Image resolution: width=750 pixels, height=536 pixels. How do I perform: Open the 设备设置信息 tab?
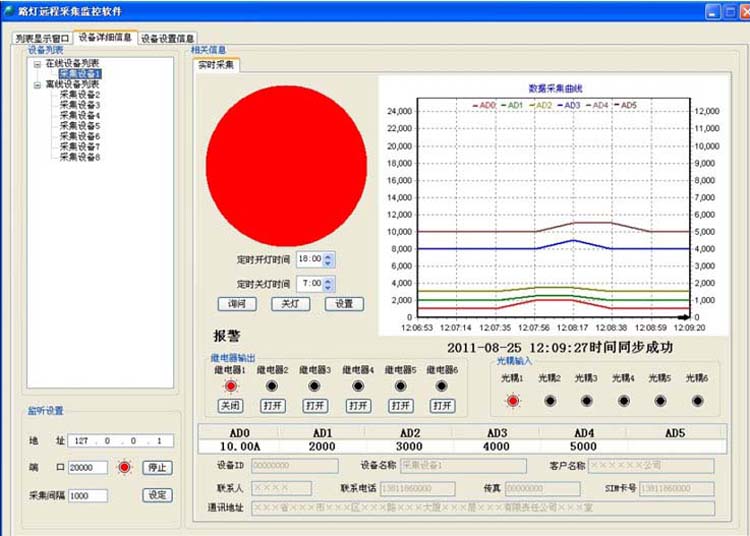click(x=167, y=38)
